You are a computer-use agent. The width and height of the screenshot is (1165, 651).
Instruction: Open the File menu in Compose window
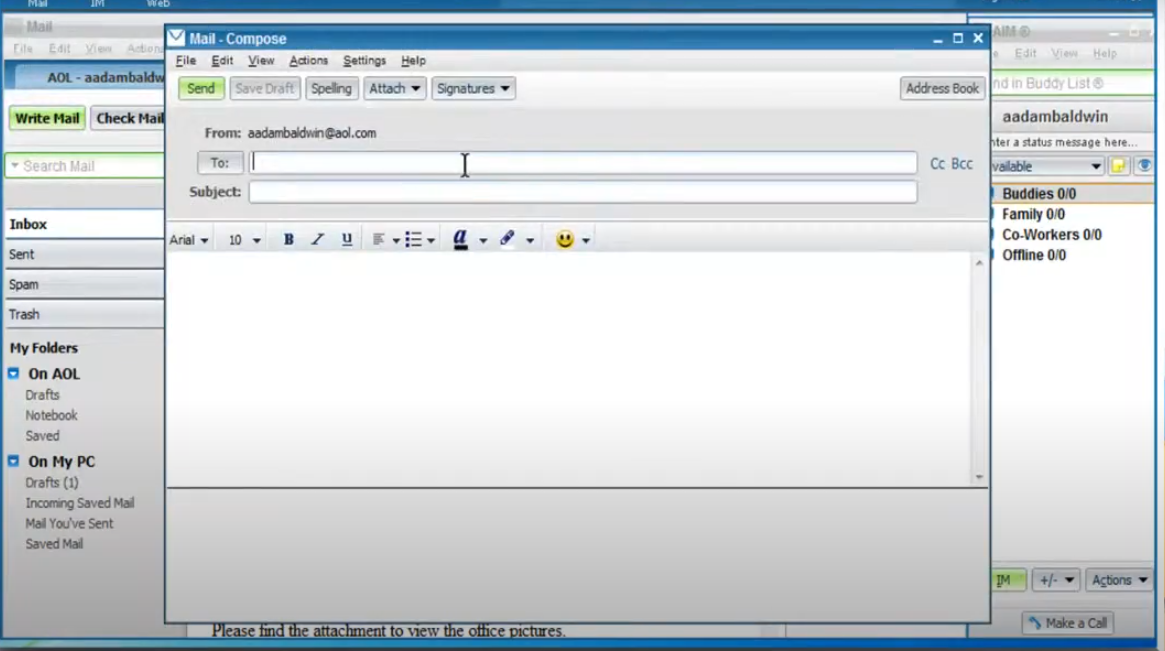point(186,60)
